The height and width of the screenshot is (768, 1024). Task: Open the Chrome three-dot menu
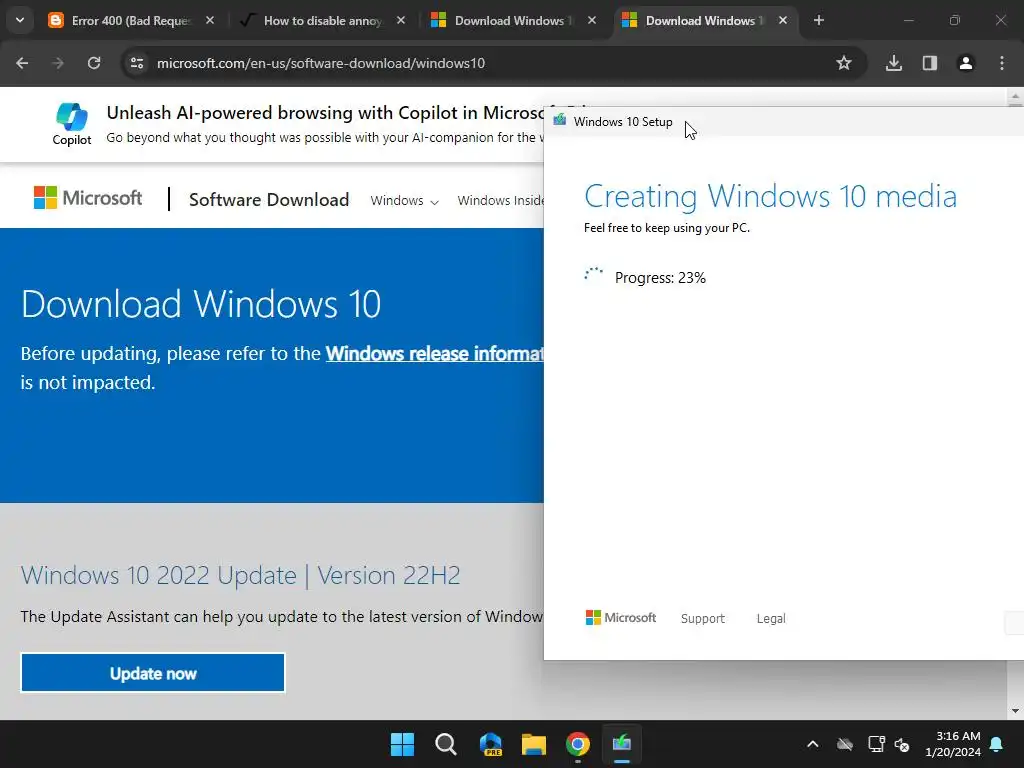pyautogui.click(x=1002, y=63)
